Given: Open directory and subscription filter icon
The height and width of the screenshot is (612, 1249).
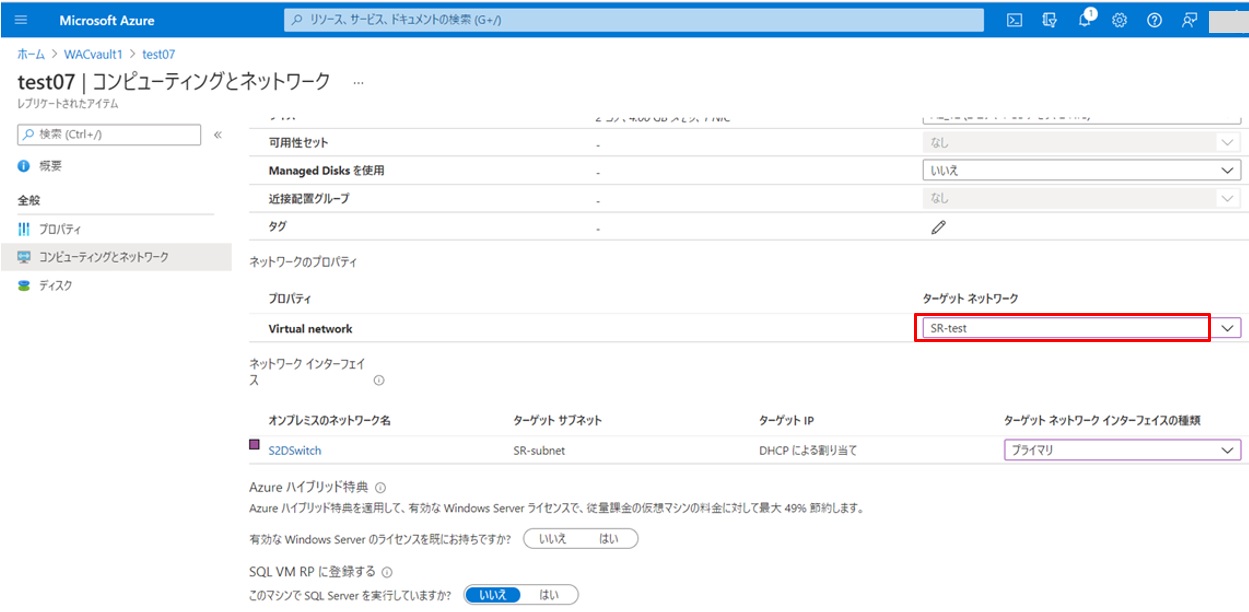Looking at the screenshot, I should [x=1049, y=20].
